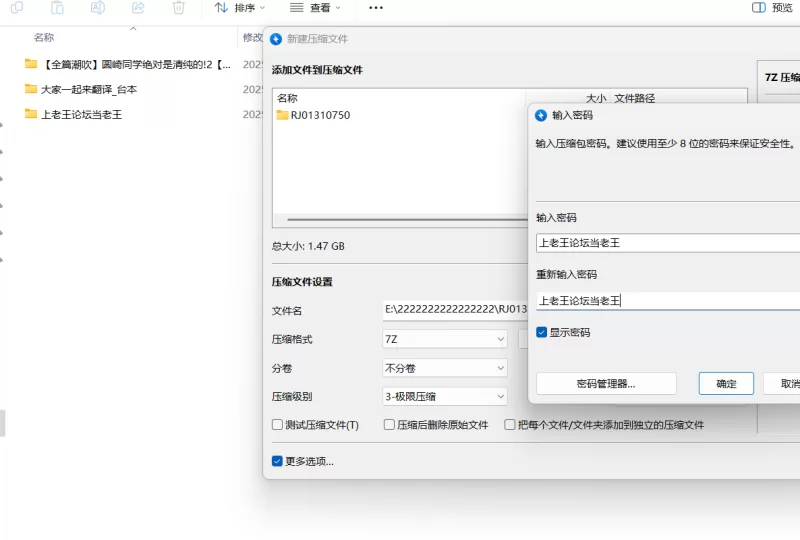Click the delete trash icon in toolbar
This screenshot has height=540, width=800.
178,8
